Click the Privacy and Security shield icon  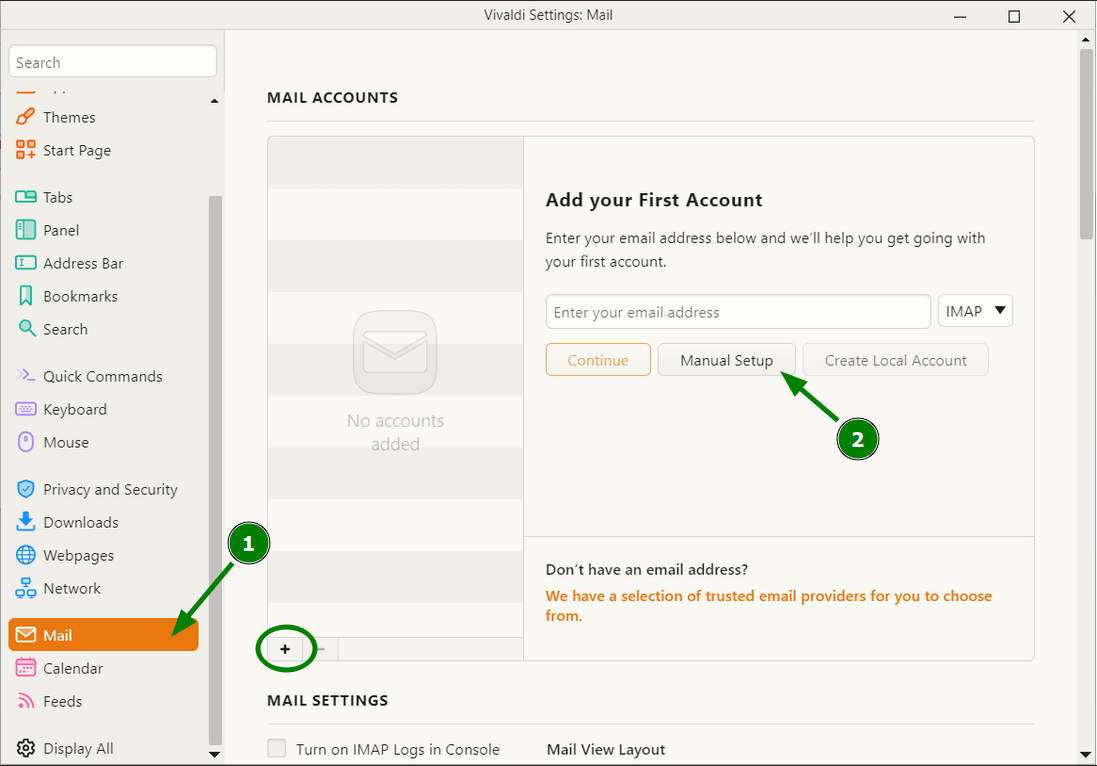click(25, 488)
